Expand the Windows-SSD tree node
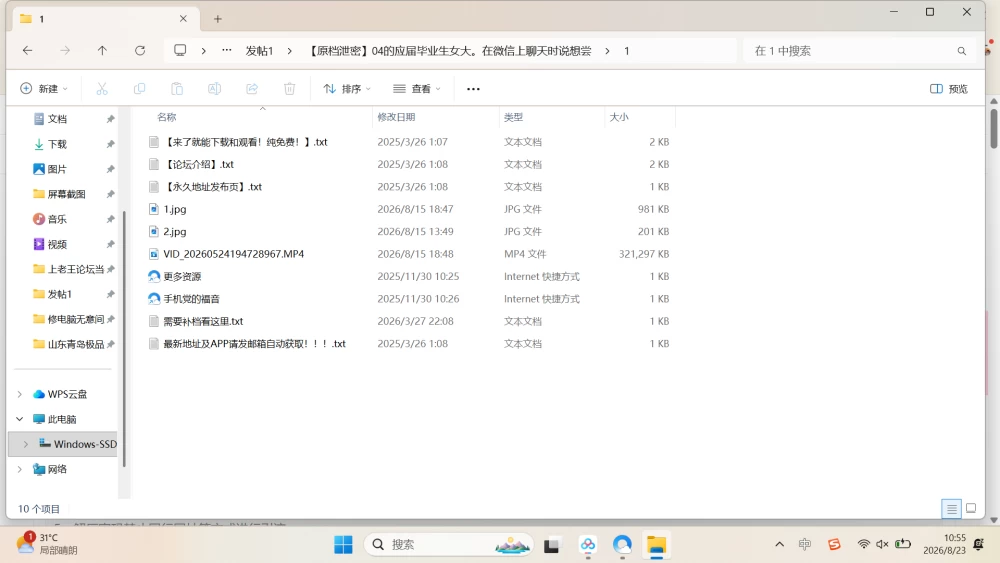The height and width of the screenshot is (563, 1000). point(26,444)
